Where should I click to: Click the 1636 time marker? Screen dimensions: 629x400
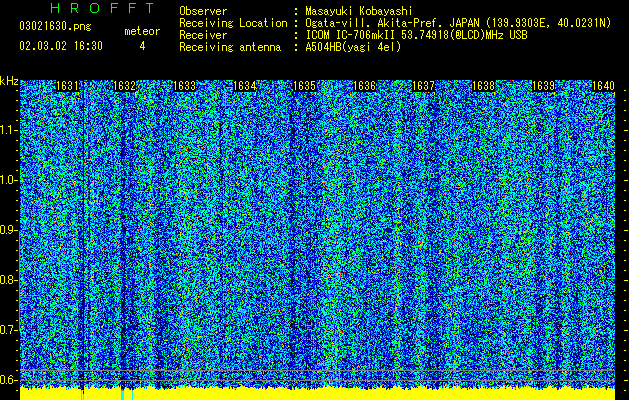point(364,86)
